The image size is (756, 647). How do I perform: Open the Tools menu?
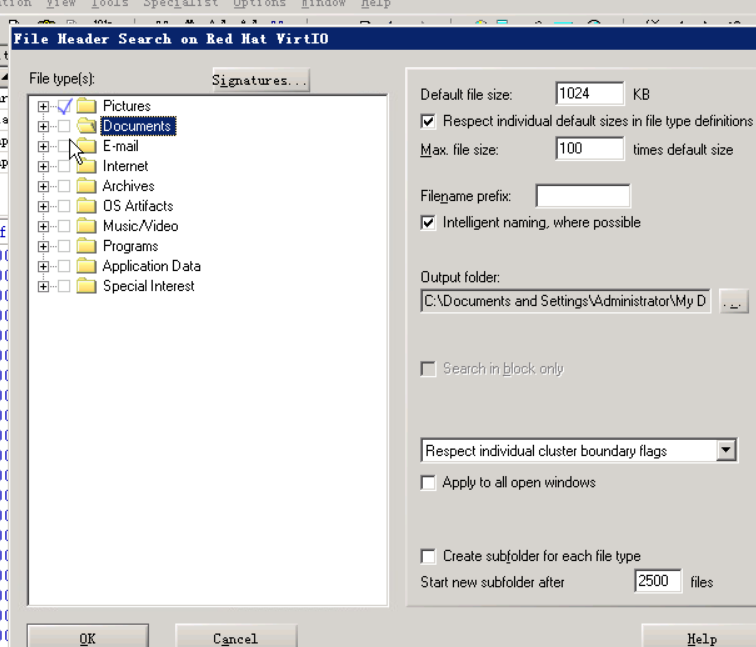109,3
